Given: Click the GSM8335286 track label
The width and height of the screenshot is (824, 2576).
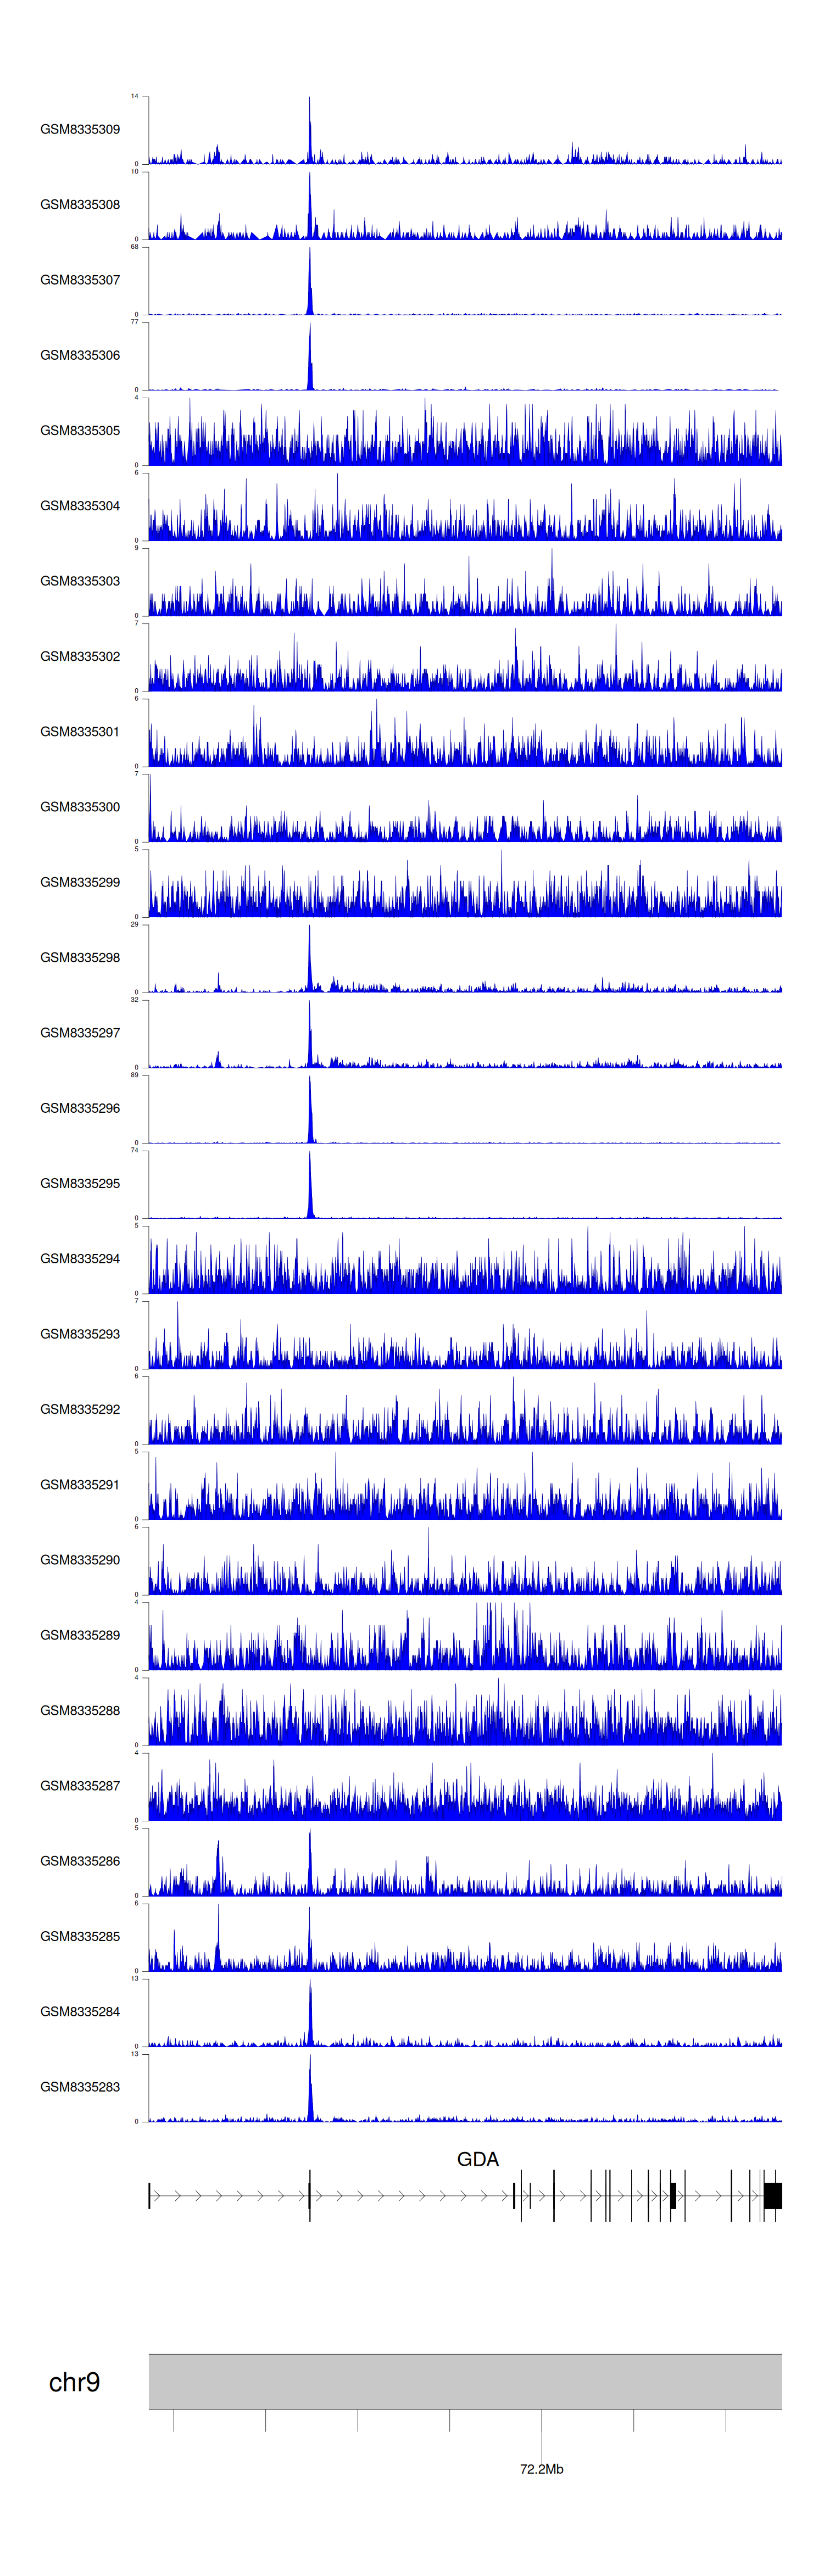Looking at the screenshot, I should click(80, 1861).
